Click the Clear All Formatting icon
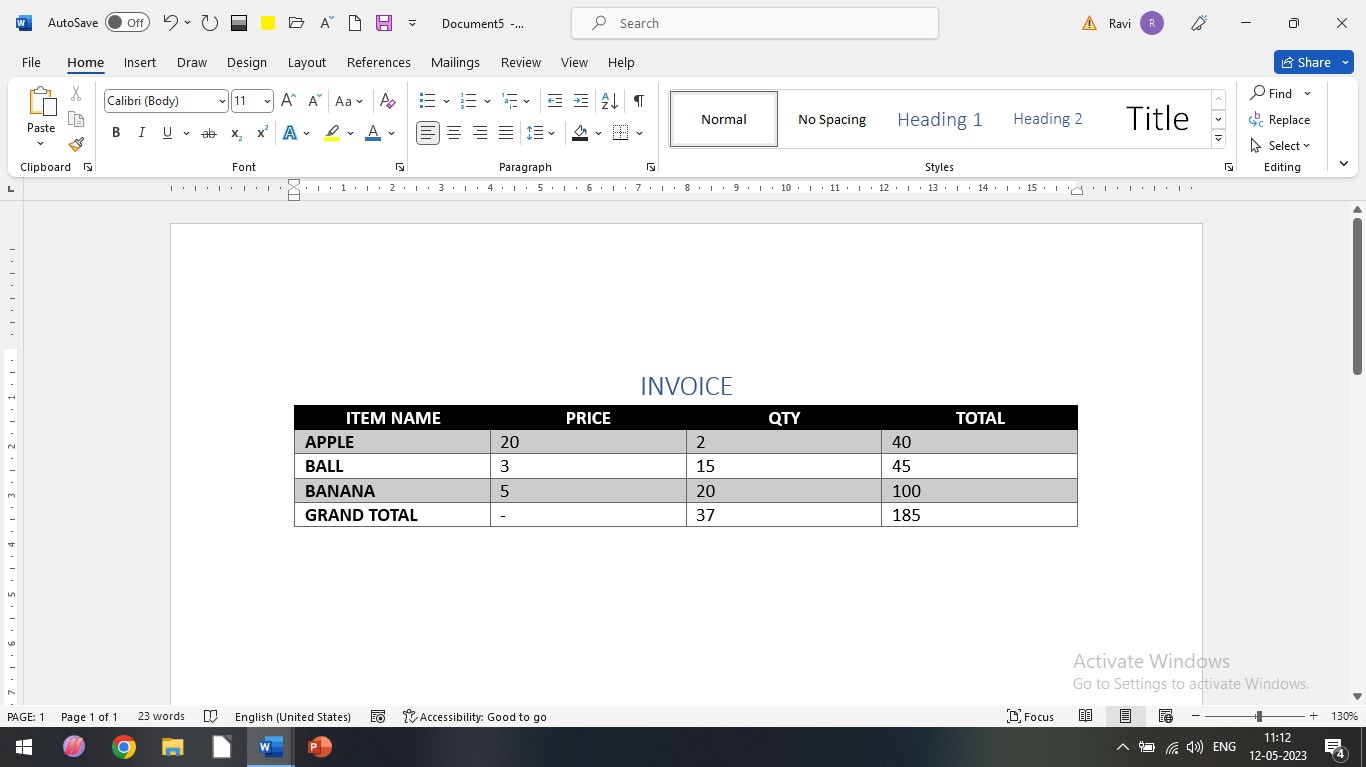The width and height of the screenshot is (1366, 767). [388, 101]
